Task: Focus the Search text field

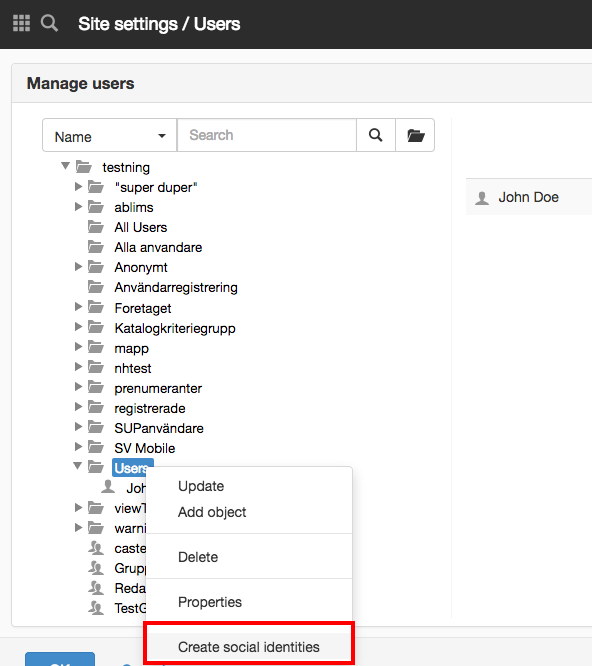Action: (x=267, y=135)
